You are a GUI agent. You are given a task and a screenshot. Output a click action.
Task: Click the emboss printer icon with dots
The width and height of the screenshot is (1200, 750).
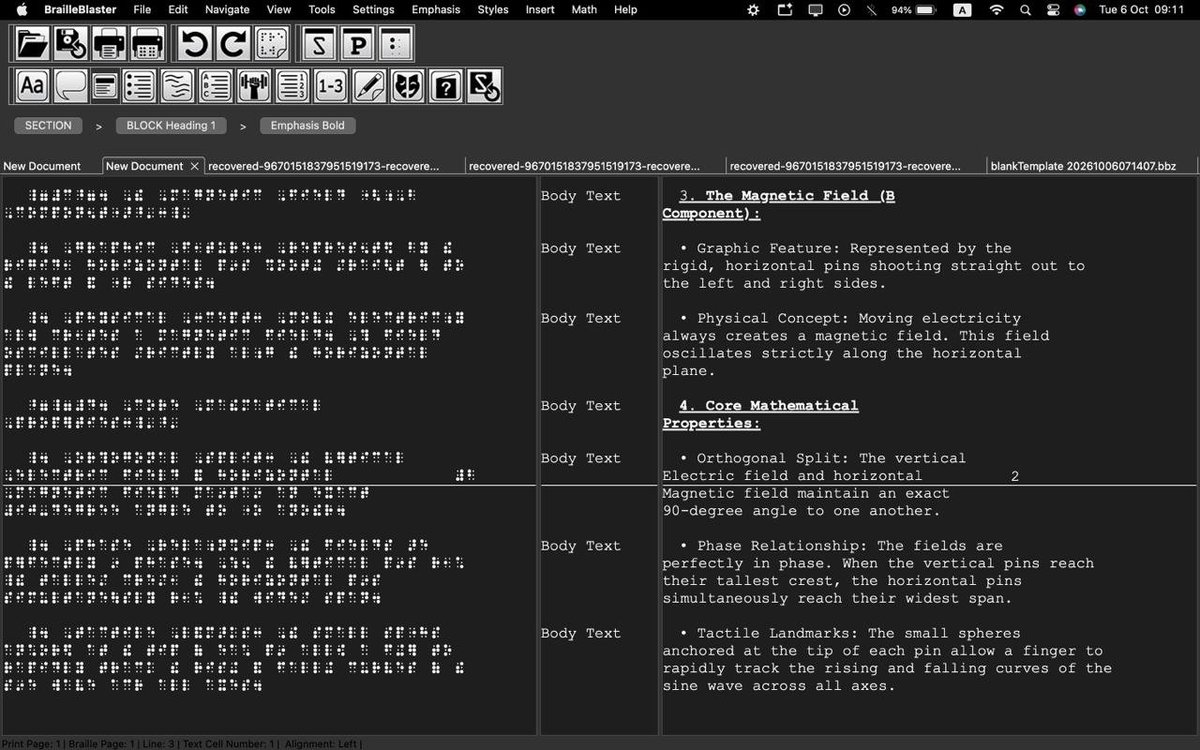point(147,44)
